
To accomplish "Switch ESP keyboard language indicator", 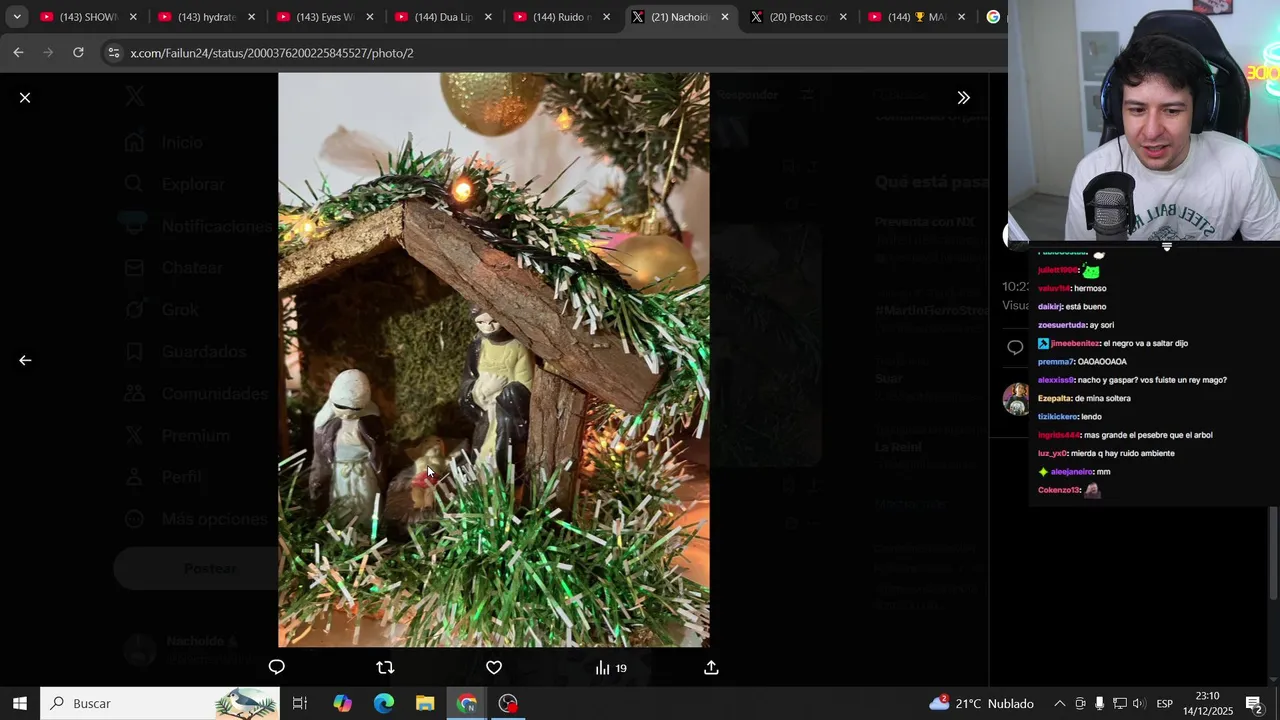I will (1164, 703).
